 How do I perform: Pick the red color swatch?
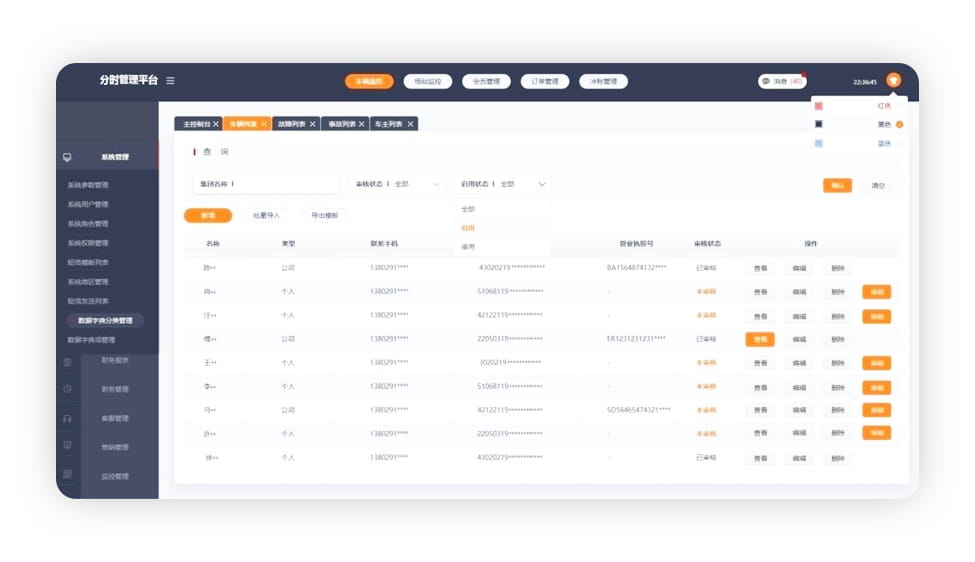coord(819,106)
